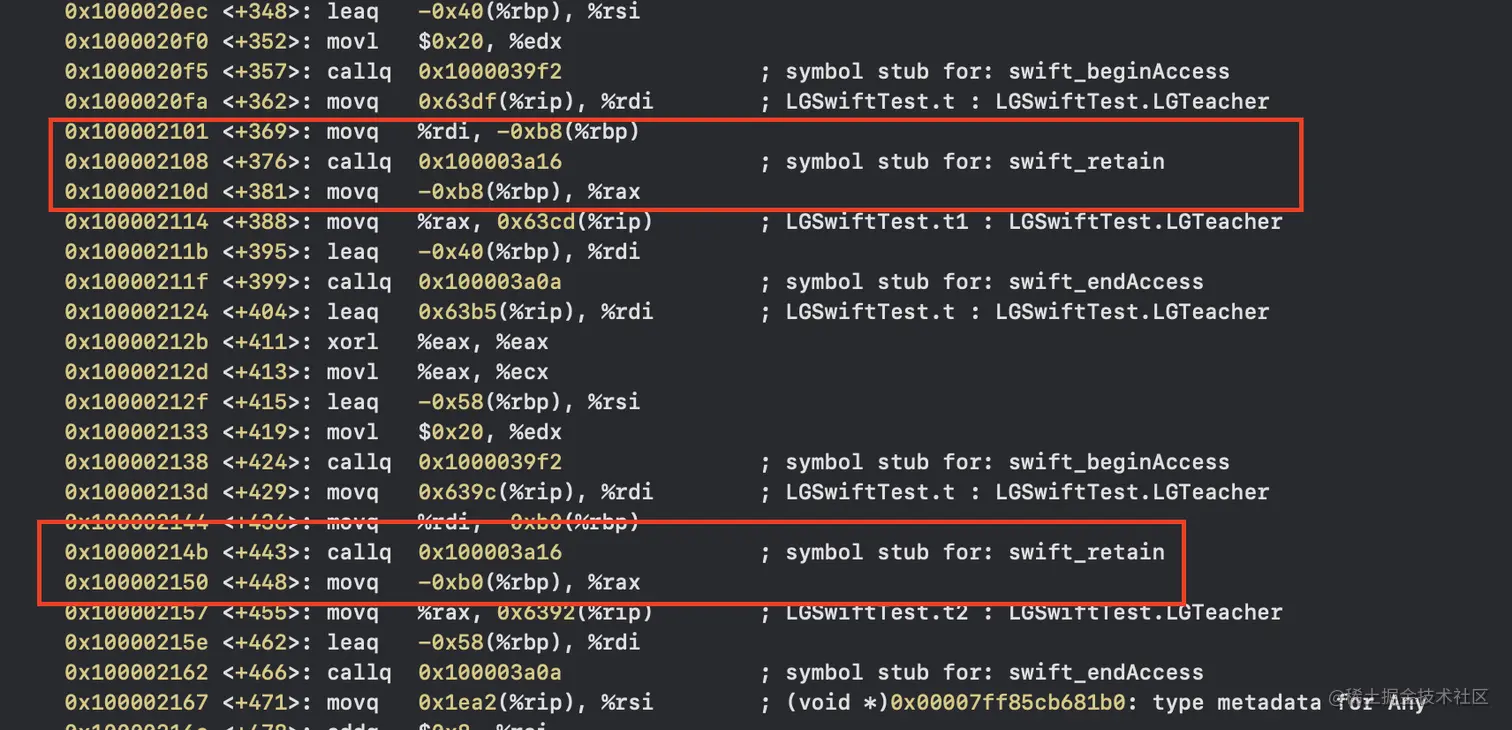Click address 0x100002101 in the first red box

136,132
